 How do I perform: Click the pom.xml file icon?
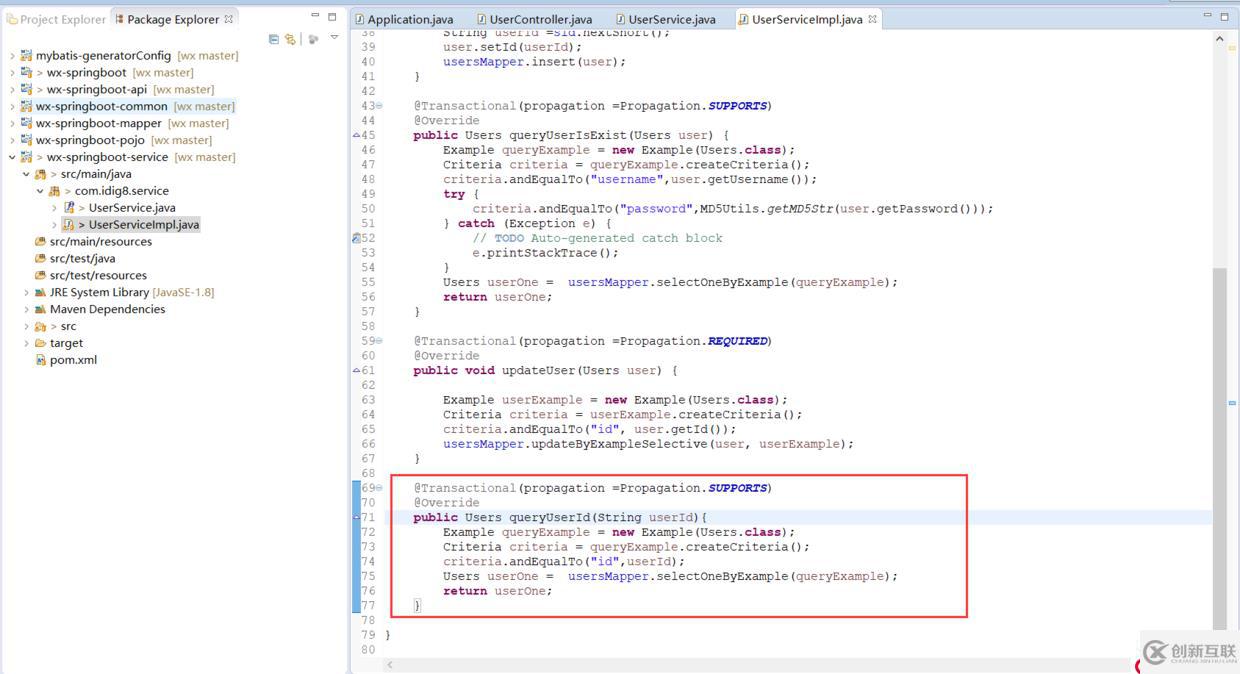click(41, 360)
